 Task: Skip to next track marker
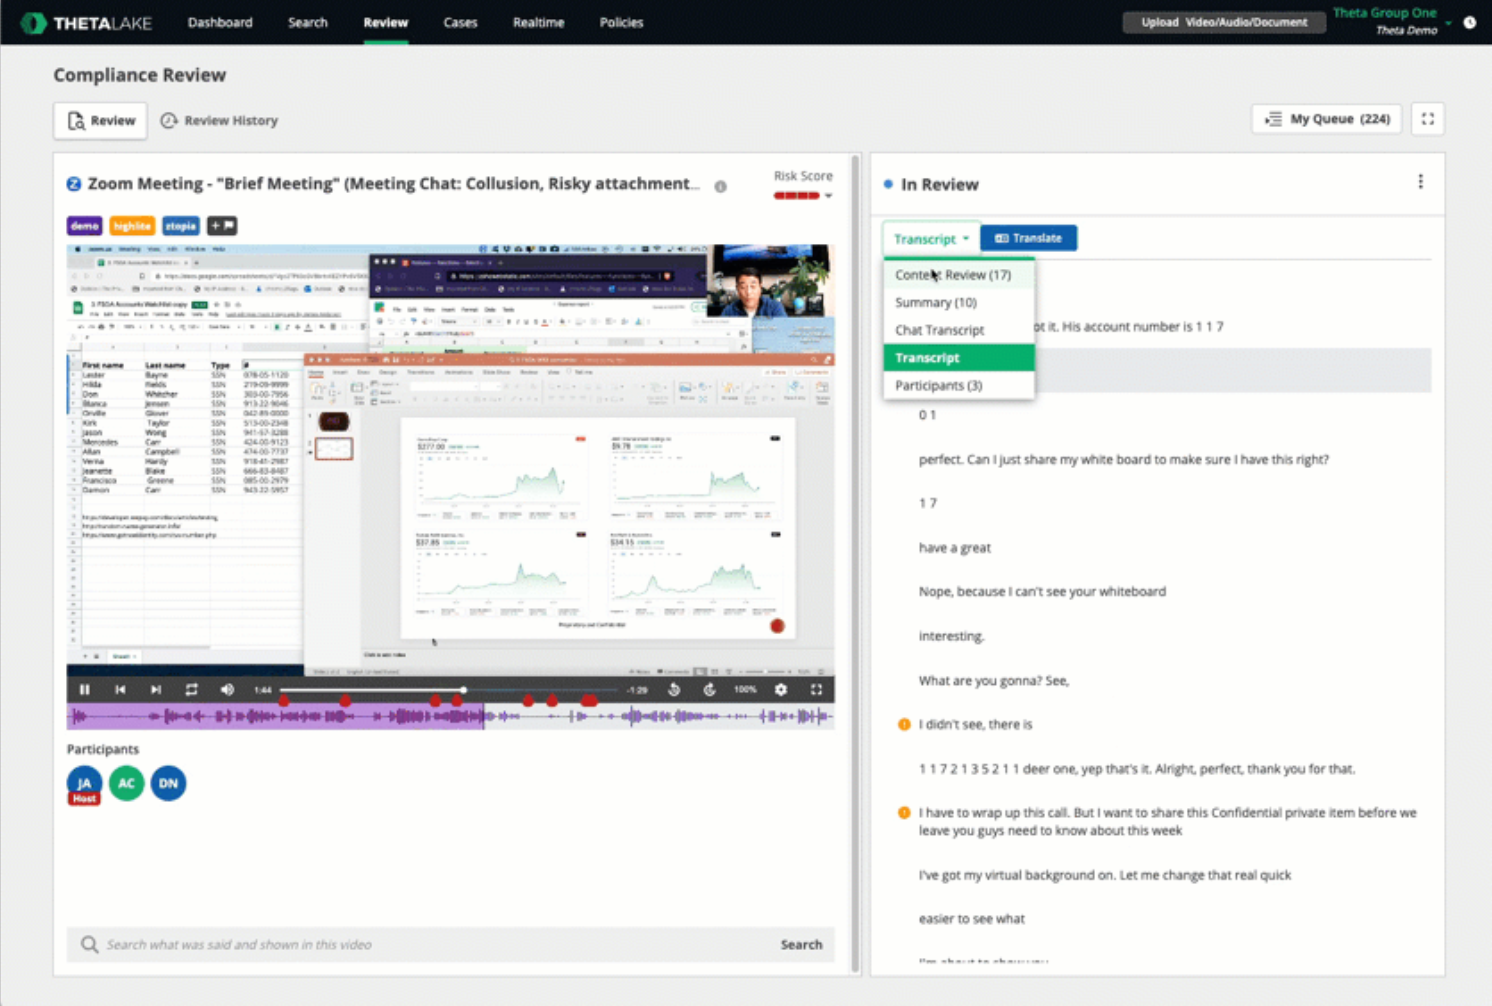(x=156, y=689)
